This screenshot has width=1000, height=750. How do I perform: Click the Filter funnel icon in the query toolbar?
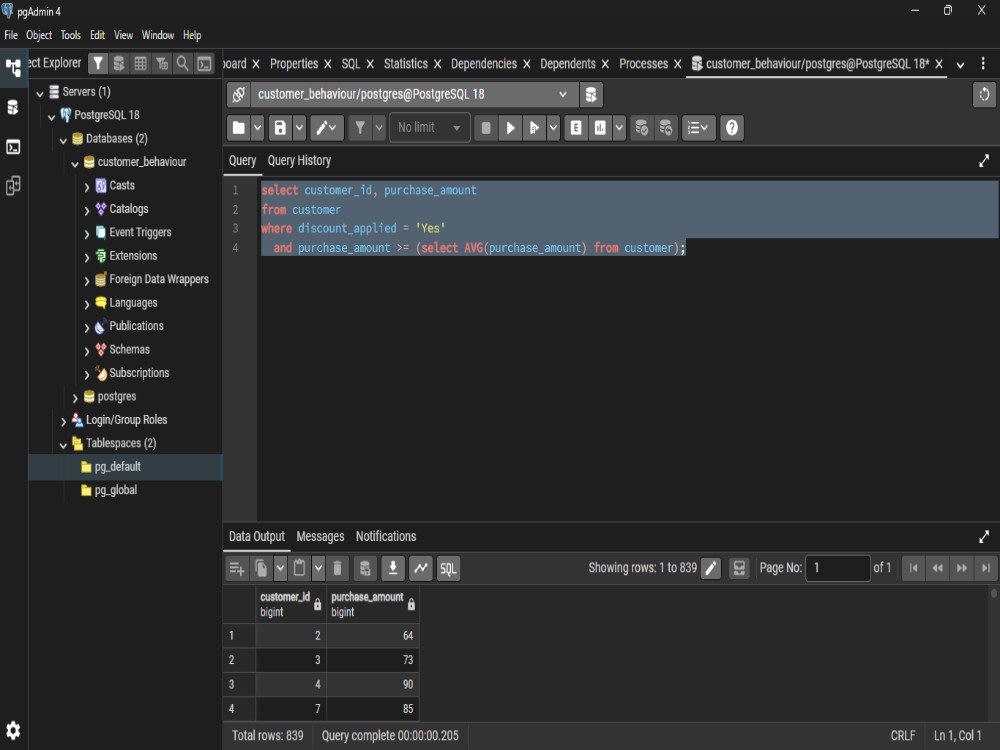click(360, 128)
